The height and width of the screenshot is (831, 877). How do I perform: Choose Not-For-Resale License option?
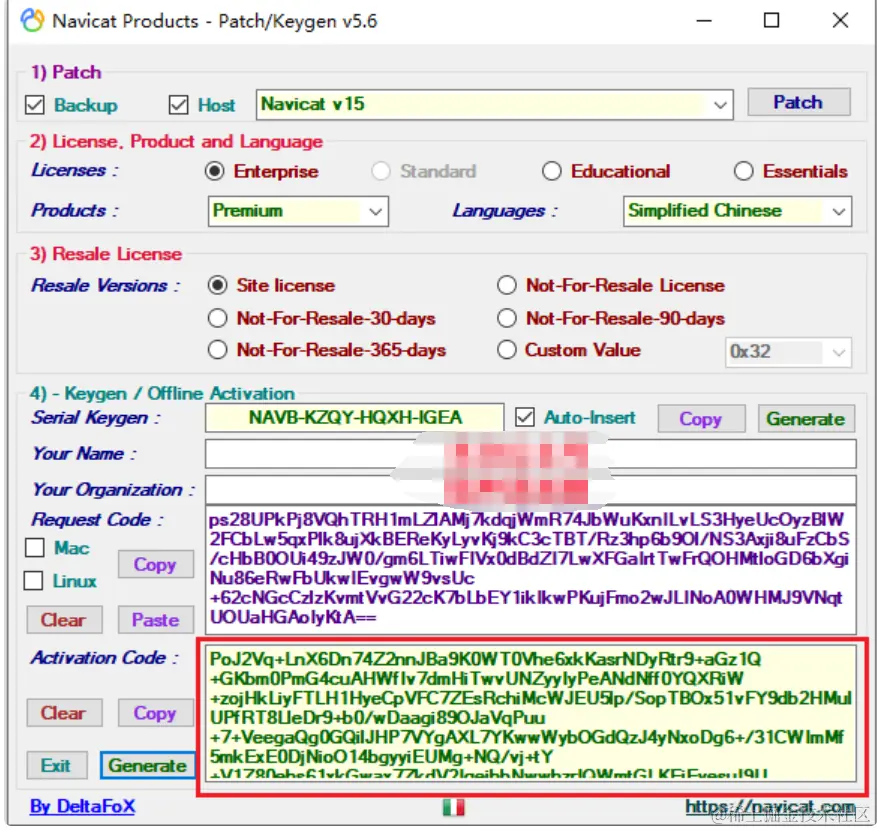click(507, 285)
